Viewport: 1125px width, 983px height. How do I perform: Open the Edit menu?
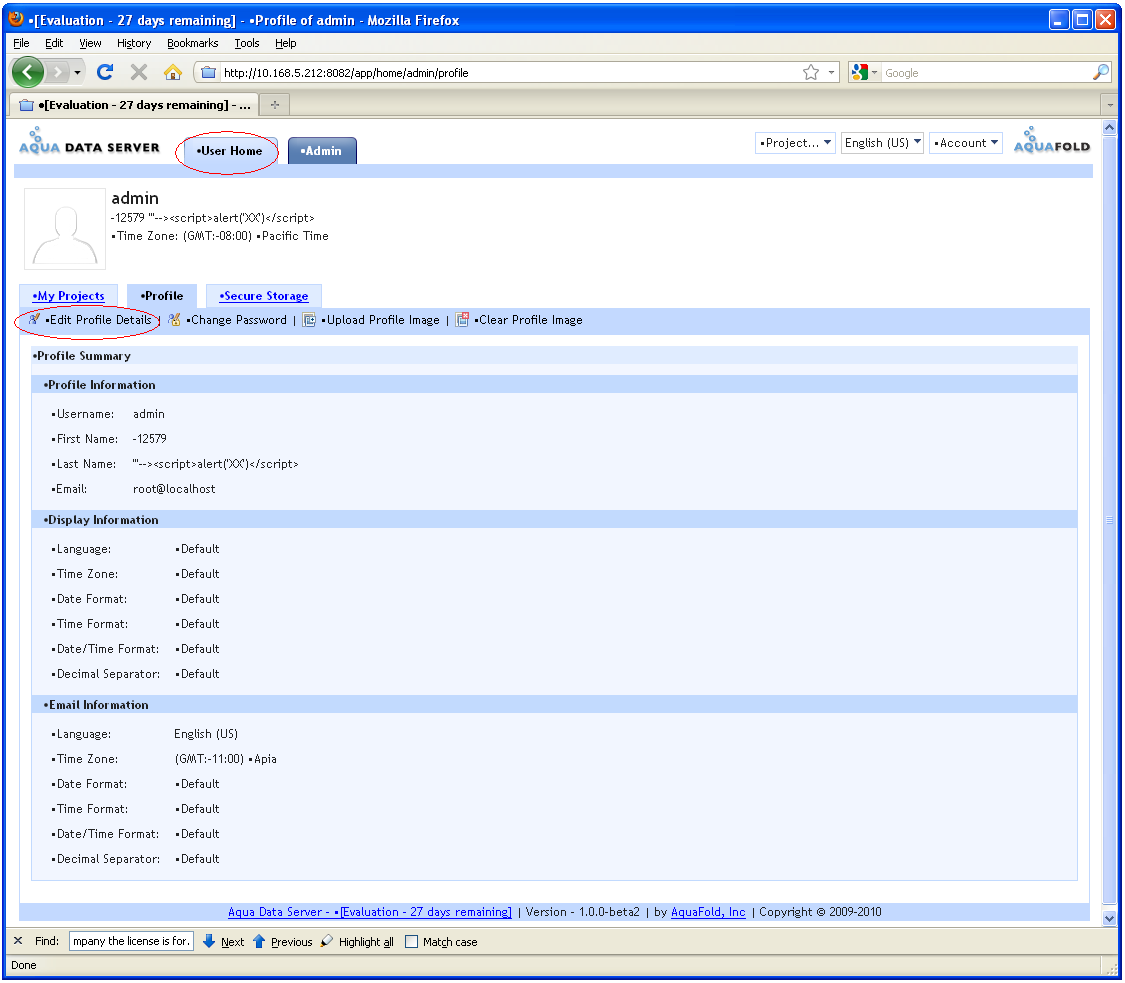[54, 43]
